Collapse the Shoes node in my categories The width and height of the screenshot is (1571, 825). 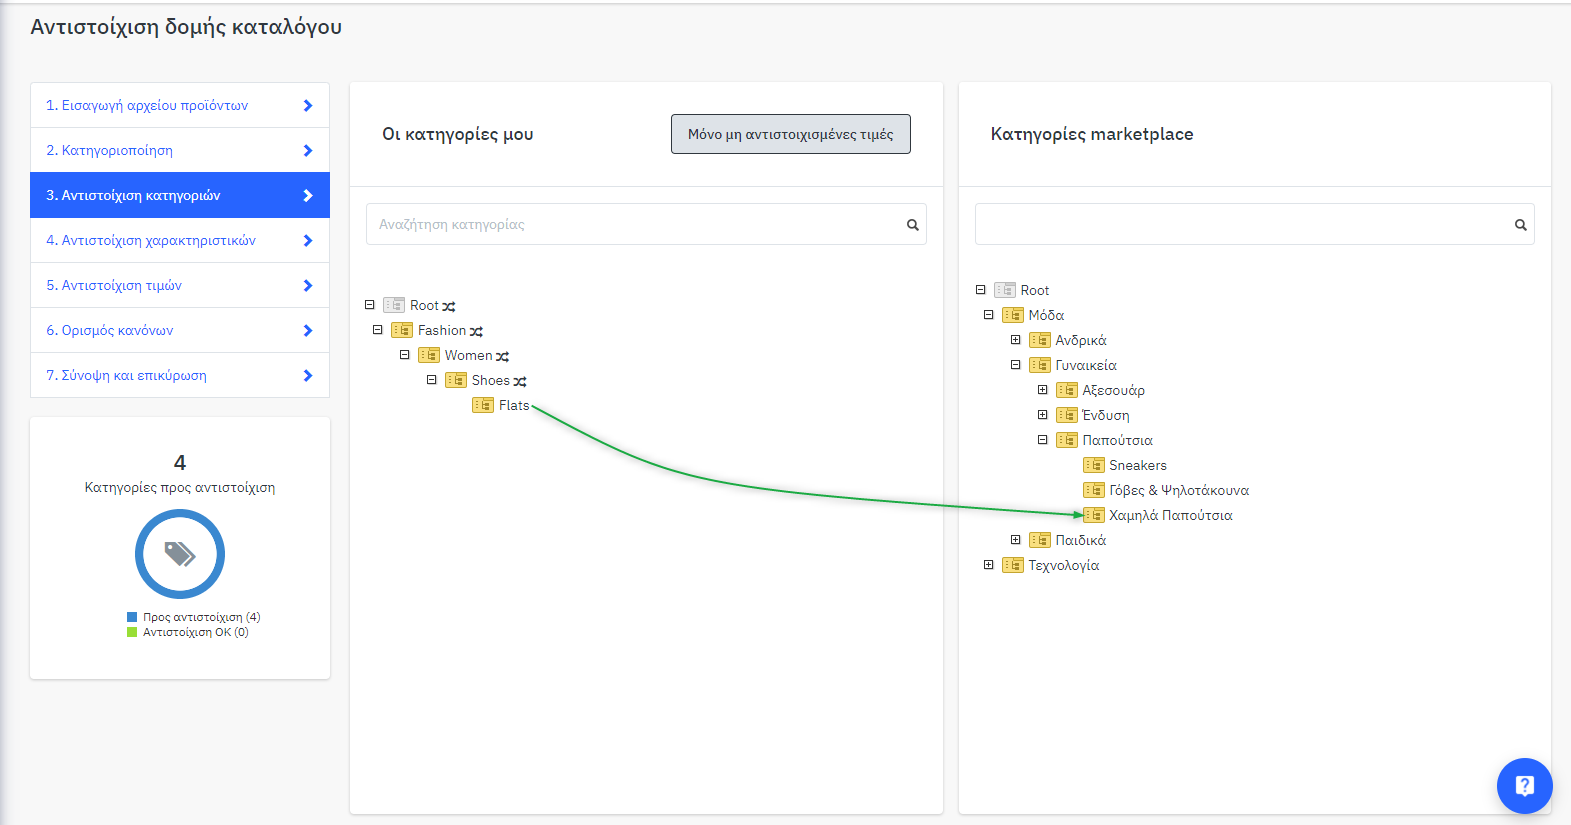tap(432, 380)
